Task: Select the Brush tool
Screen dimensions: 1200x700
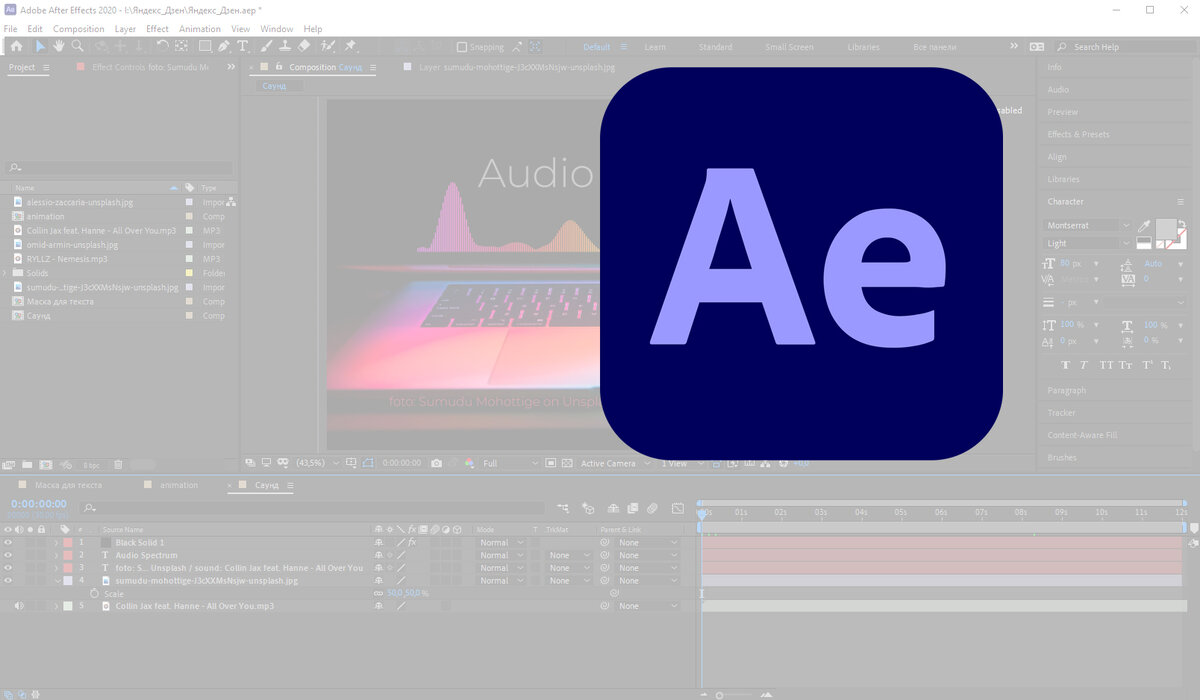Action: [268, 46]
